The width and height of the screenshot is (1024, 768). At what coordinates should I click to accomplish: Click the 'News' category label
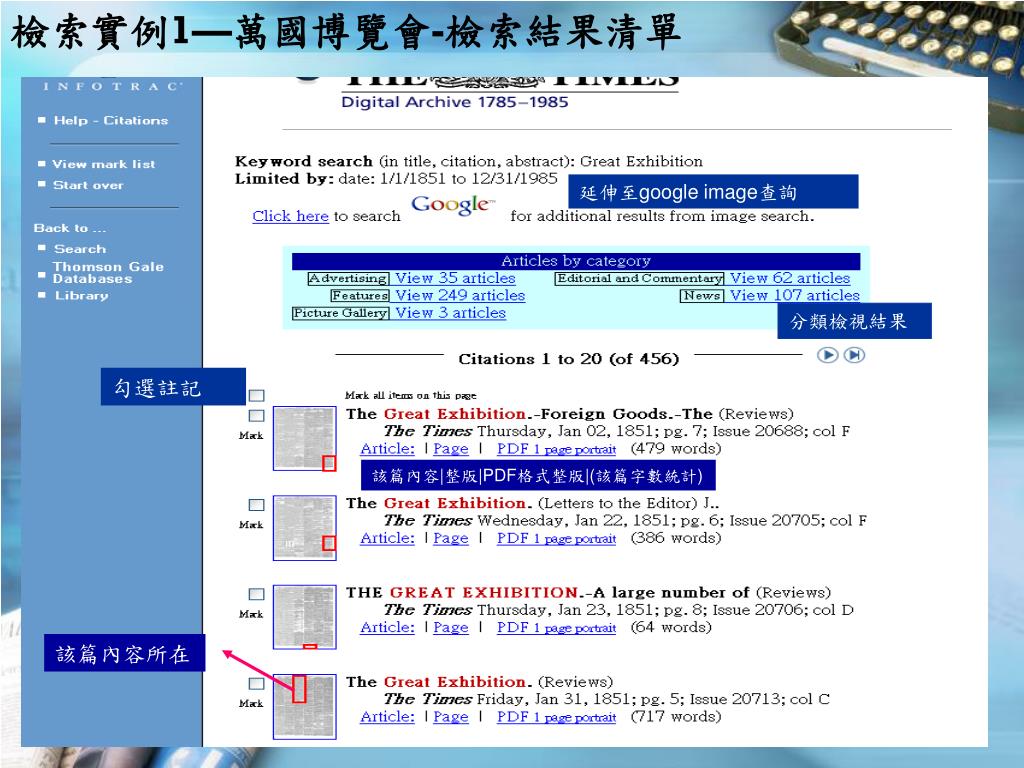(x=702, y=295)
